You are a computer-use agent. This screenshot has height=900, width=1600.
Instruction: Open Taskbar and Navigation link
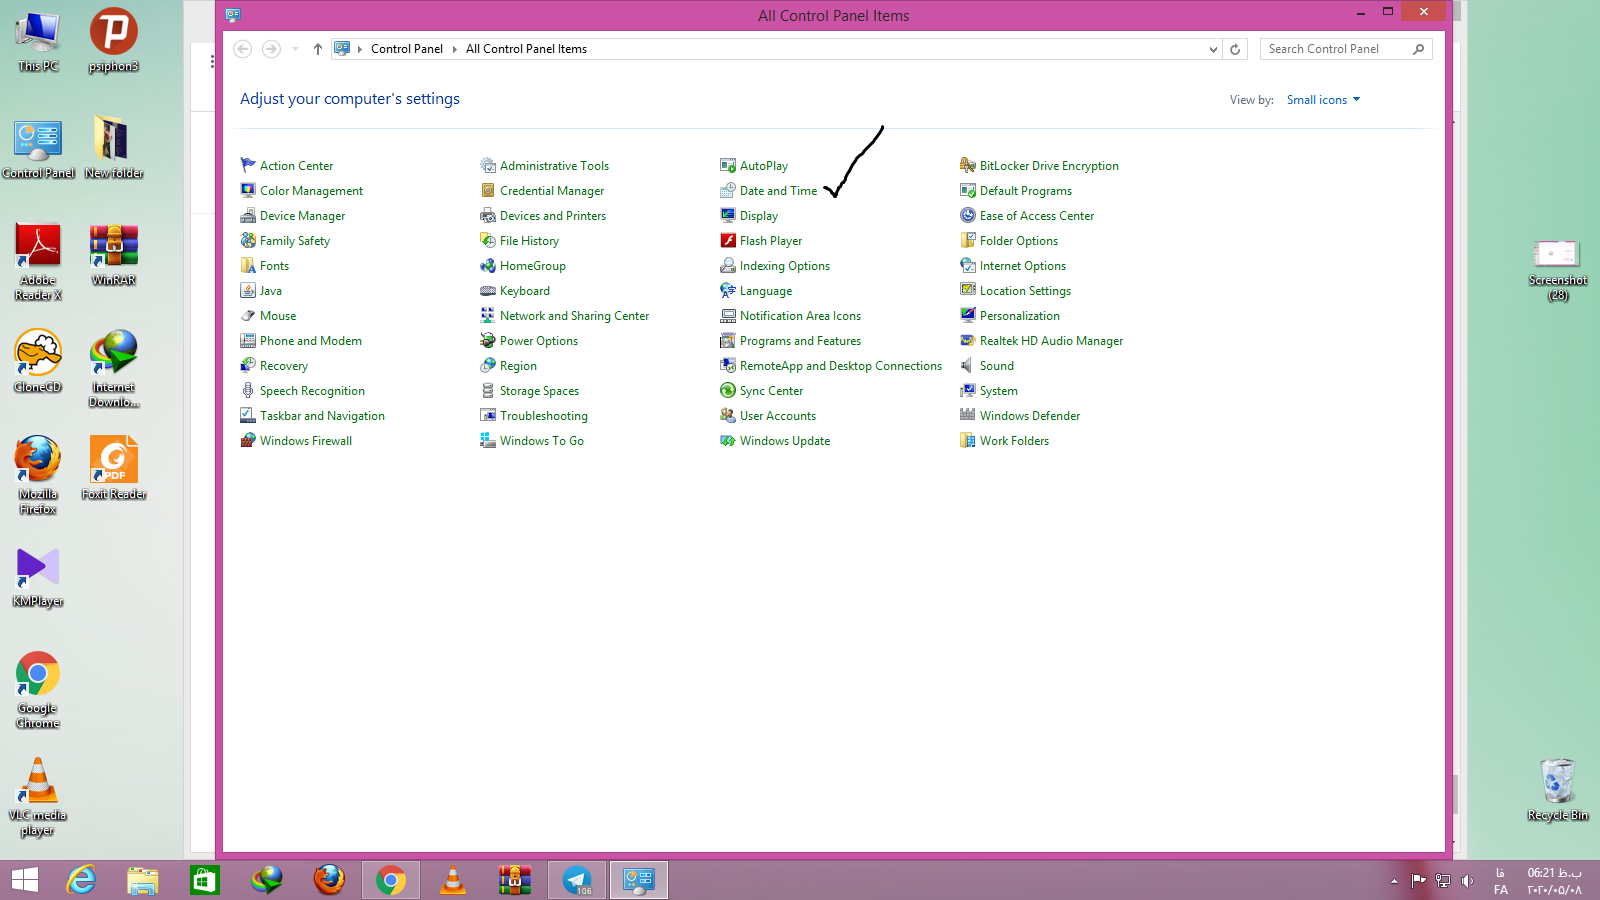(x=322, y=416)
